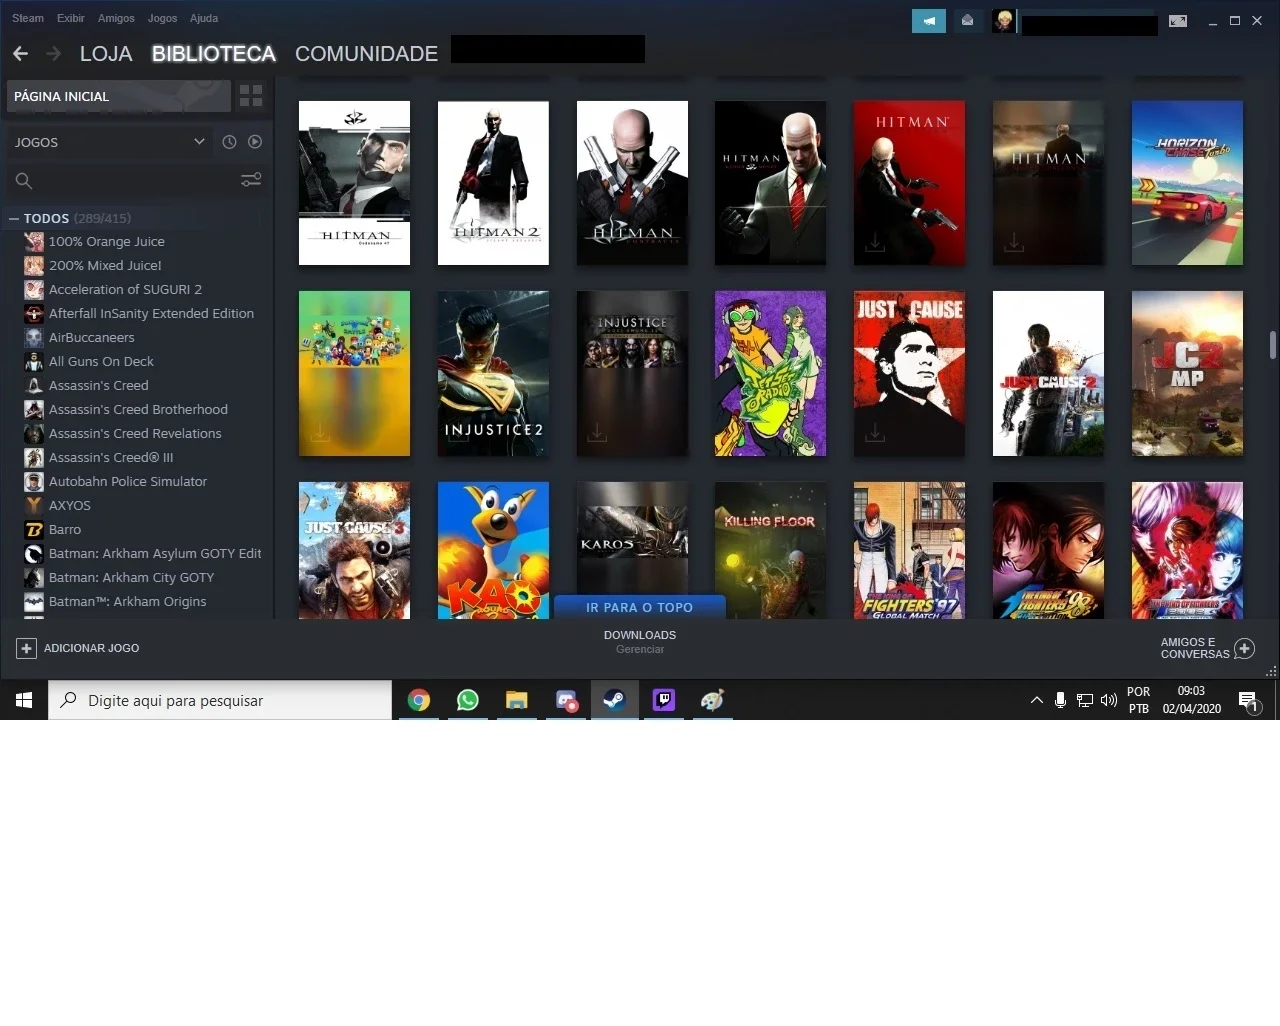Screen dimensions: 1280x1026
Task: Open Hitman 2 Silent Assassin cover
Action: 493,183
